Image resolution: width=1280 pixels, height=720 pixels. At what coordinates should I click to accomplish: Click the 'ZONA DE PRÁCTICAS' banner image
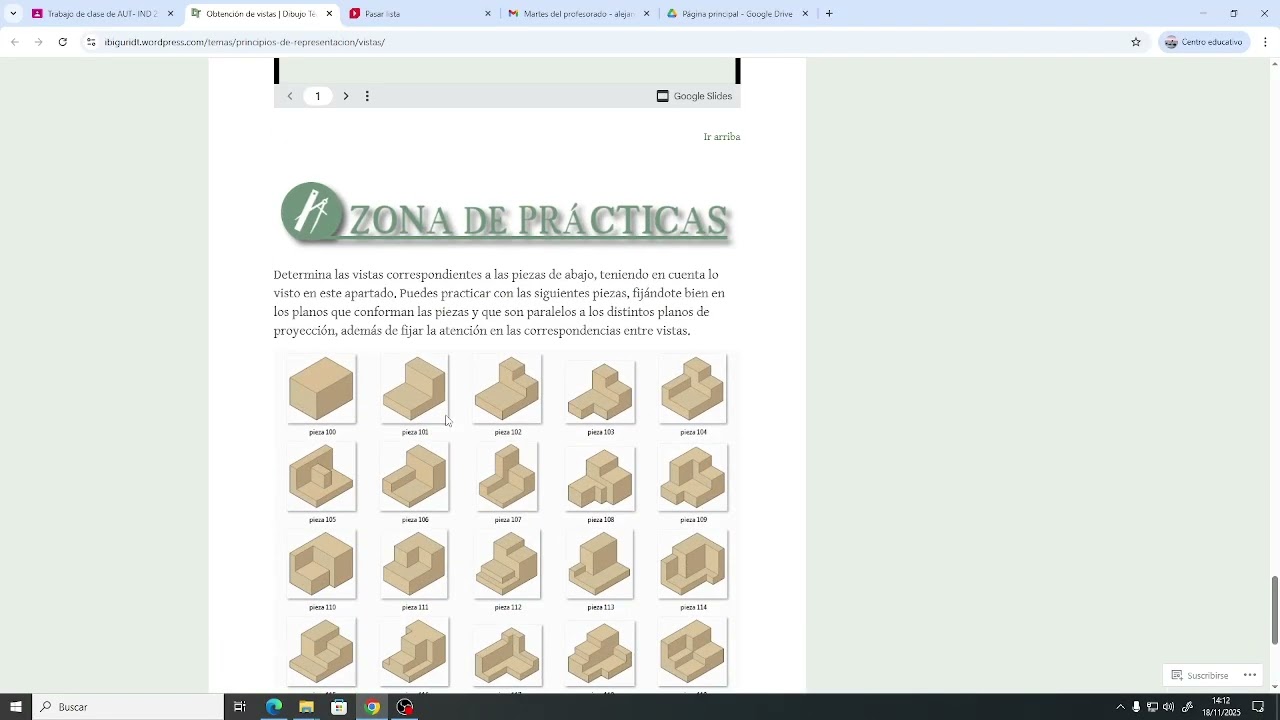click(x=507, y=214)
